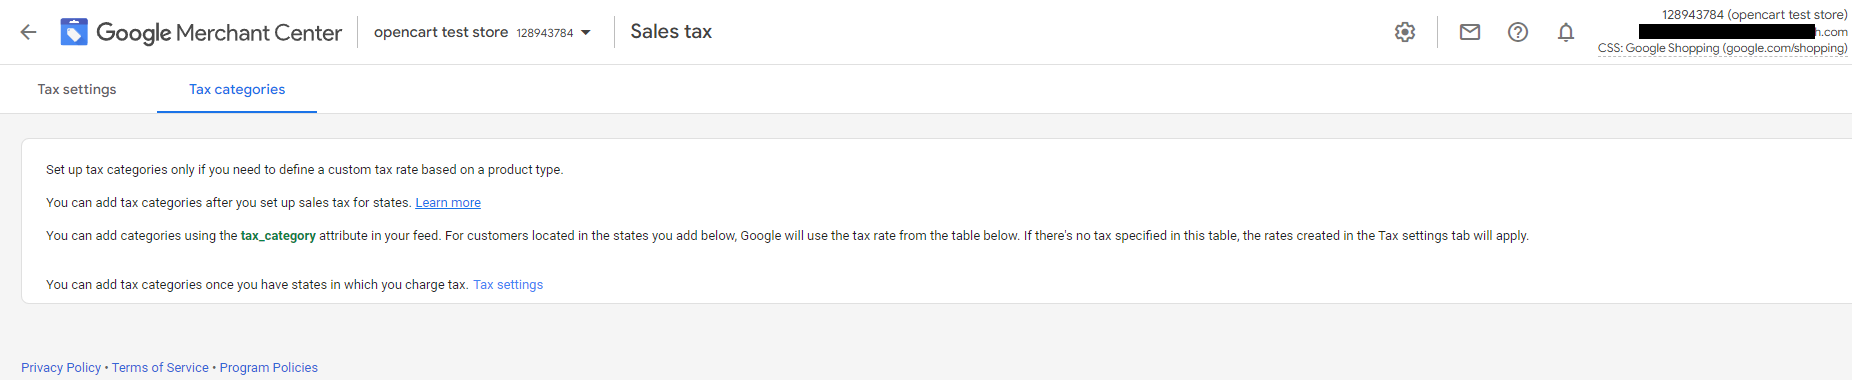This screenshot has width=1852, height=380.
Task: Open the settings gear menu
Action: [1405, 32]
